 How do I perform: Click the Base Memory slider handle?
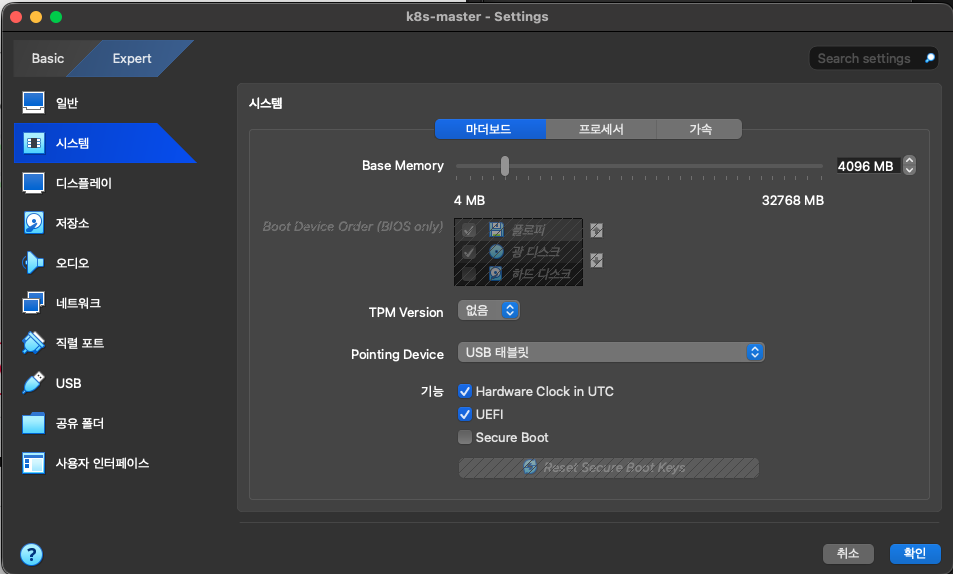click(504, 165)
